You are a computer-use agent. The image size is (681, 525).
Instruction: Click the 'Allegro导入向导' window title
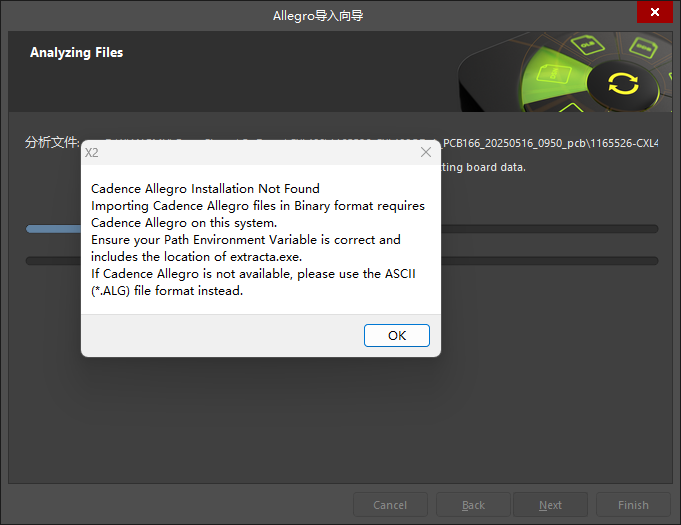pyautogui.click(x=318, y=16)
